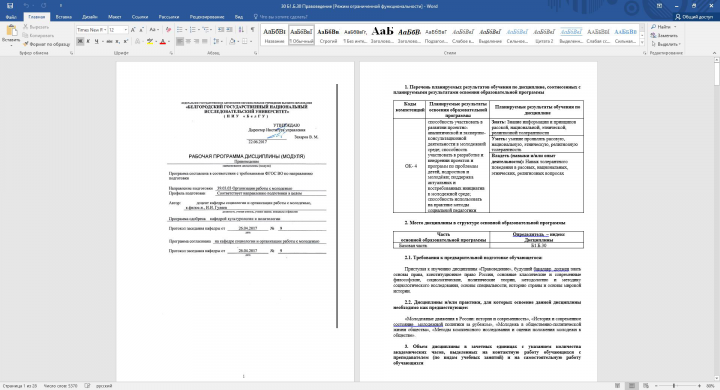Toggle Underline (Ч) formatting
The height and width of the screenshot is (390, 720).
[96, 41]
